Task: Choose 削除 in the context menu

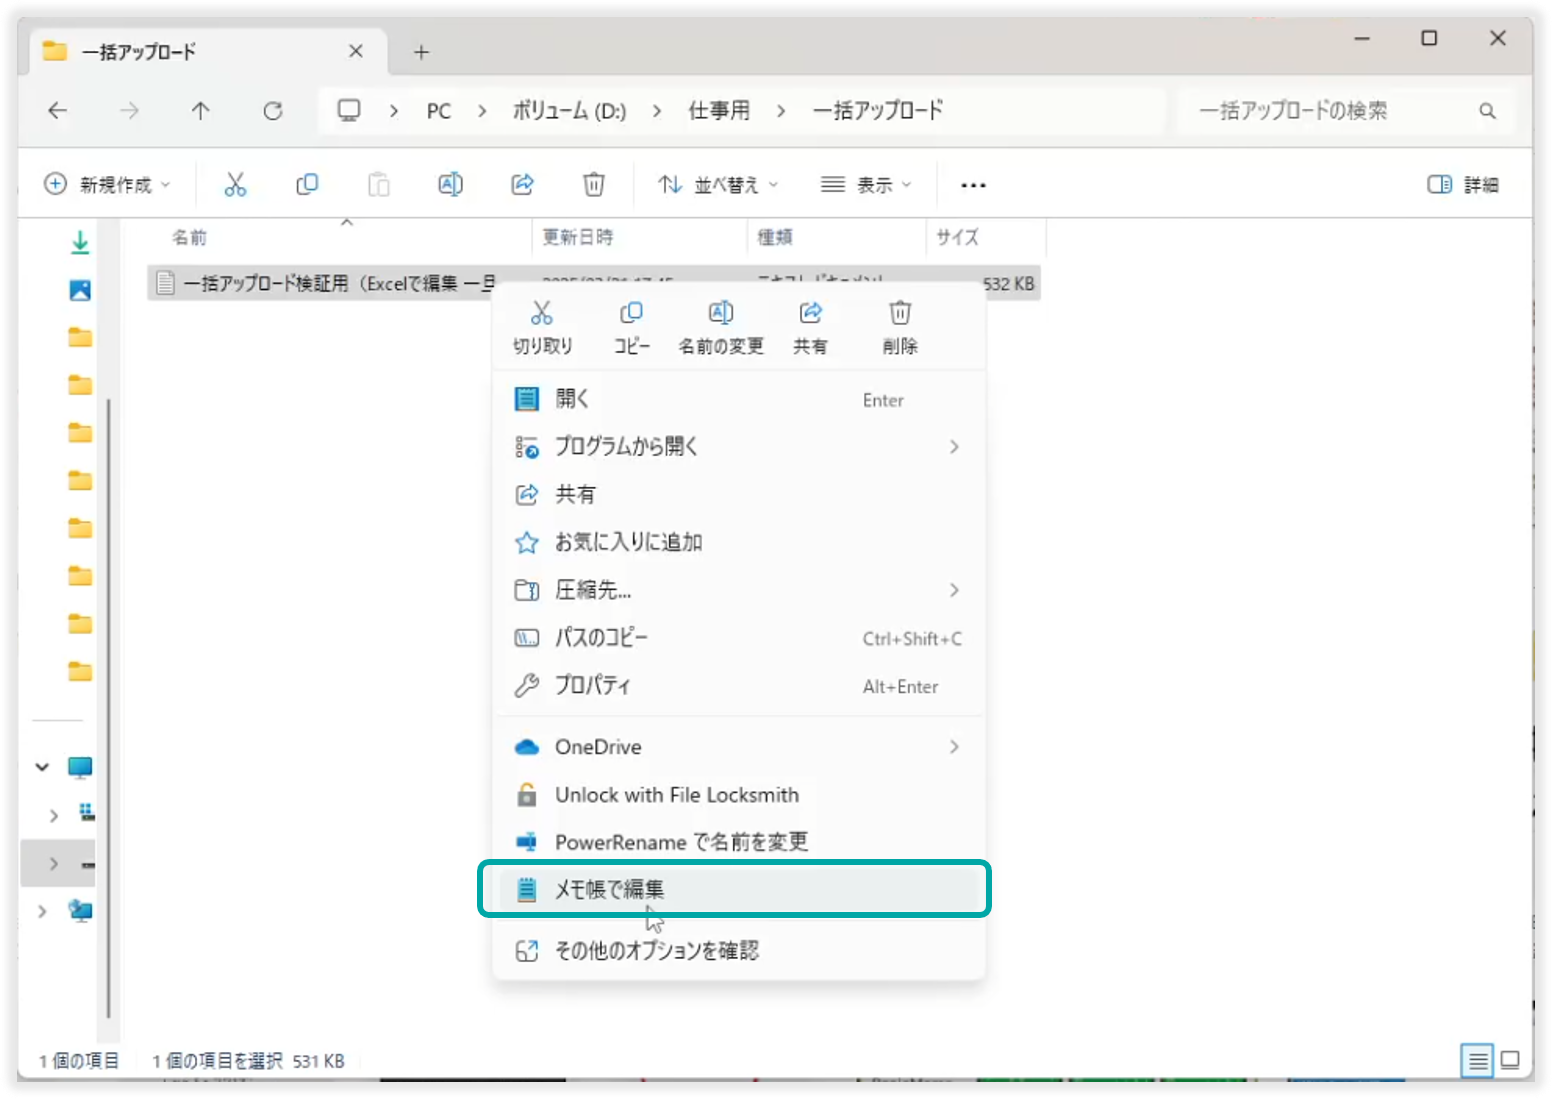Action: [x=900, y=328]
